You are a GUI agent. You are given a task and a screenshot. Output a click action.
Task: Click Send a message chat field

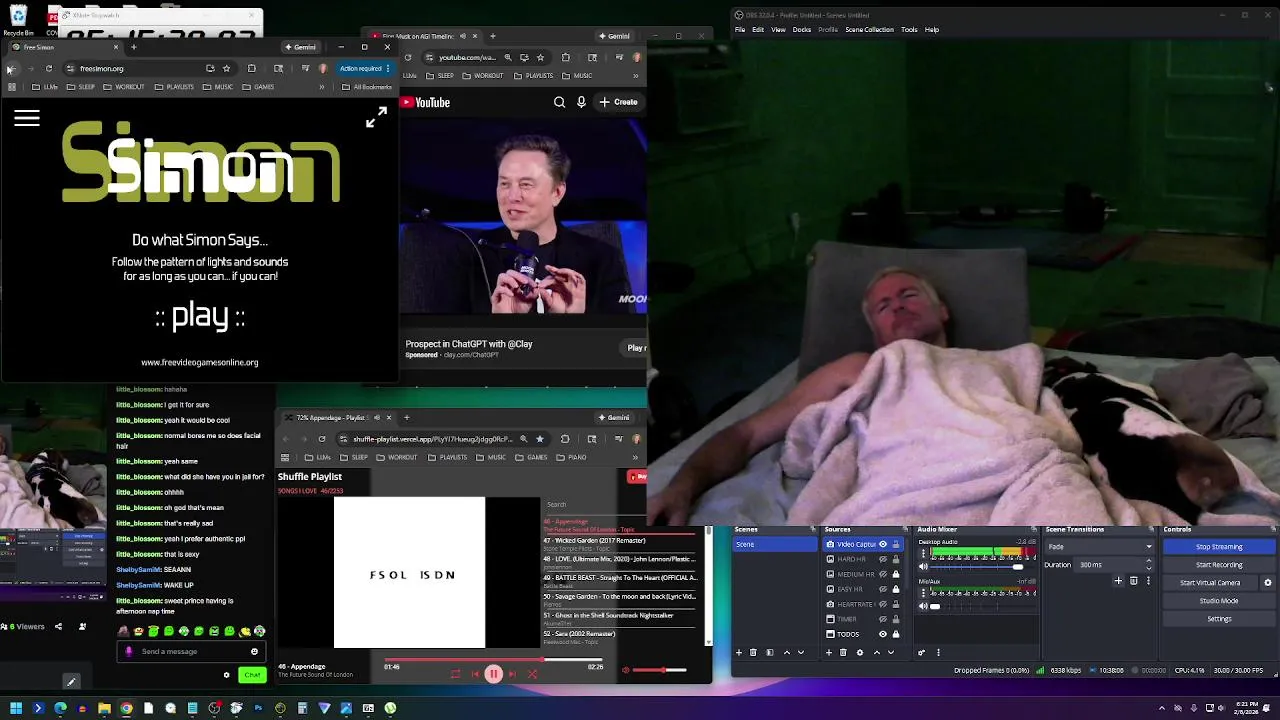tap(190, 651)
